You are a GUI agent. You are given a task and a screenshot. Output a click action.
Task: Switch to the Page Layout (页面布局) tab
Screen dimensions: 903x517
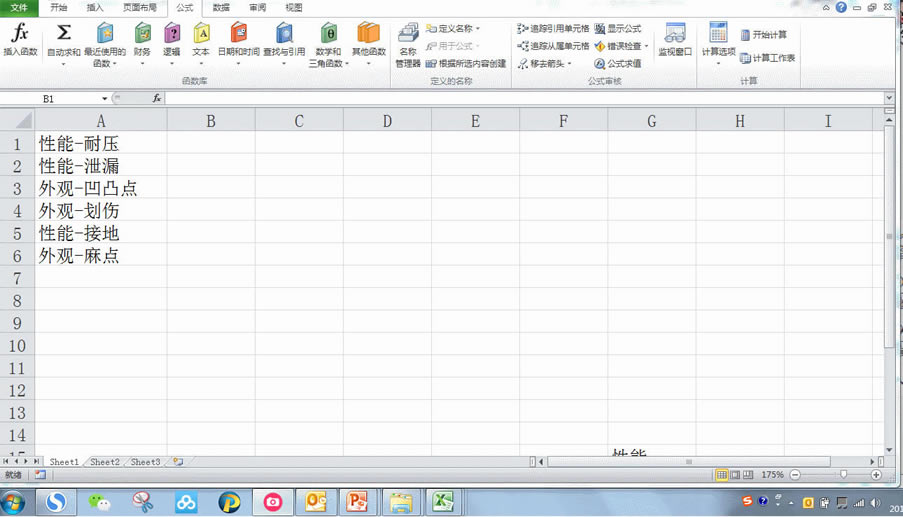139,7
